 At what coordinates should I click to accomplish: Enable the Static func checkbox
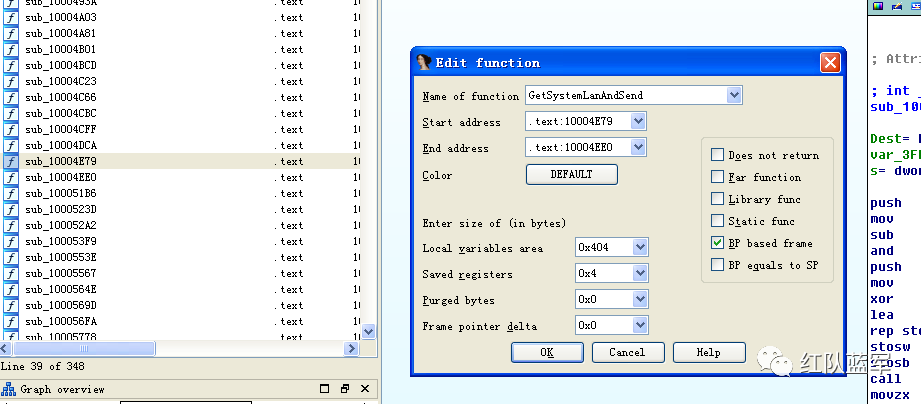click(717, 221)
